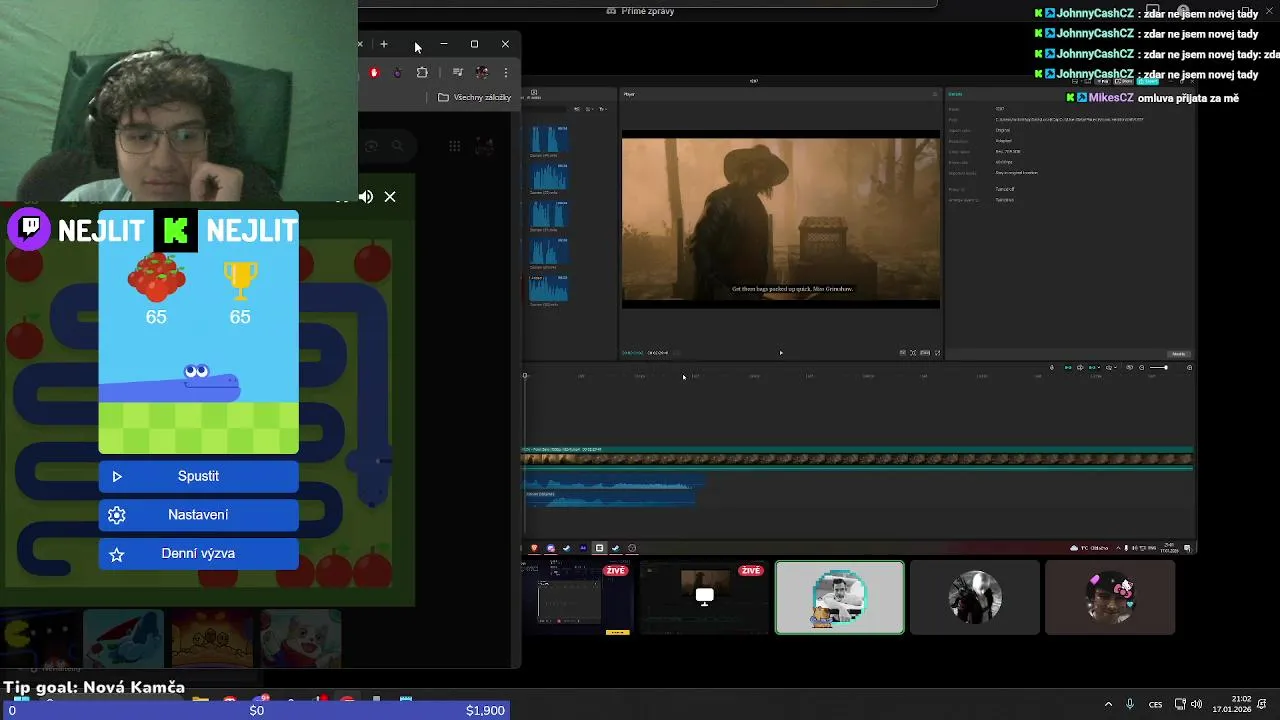Image resolution: width=1280 pixels, height=720 pixels.
Task: Open the media control toolbar icon
Action: click(x=457, y=72)
